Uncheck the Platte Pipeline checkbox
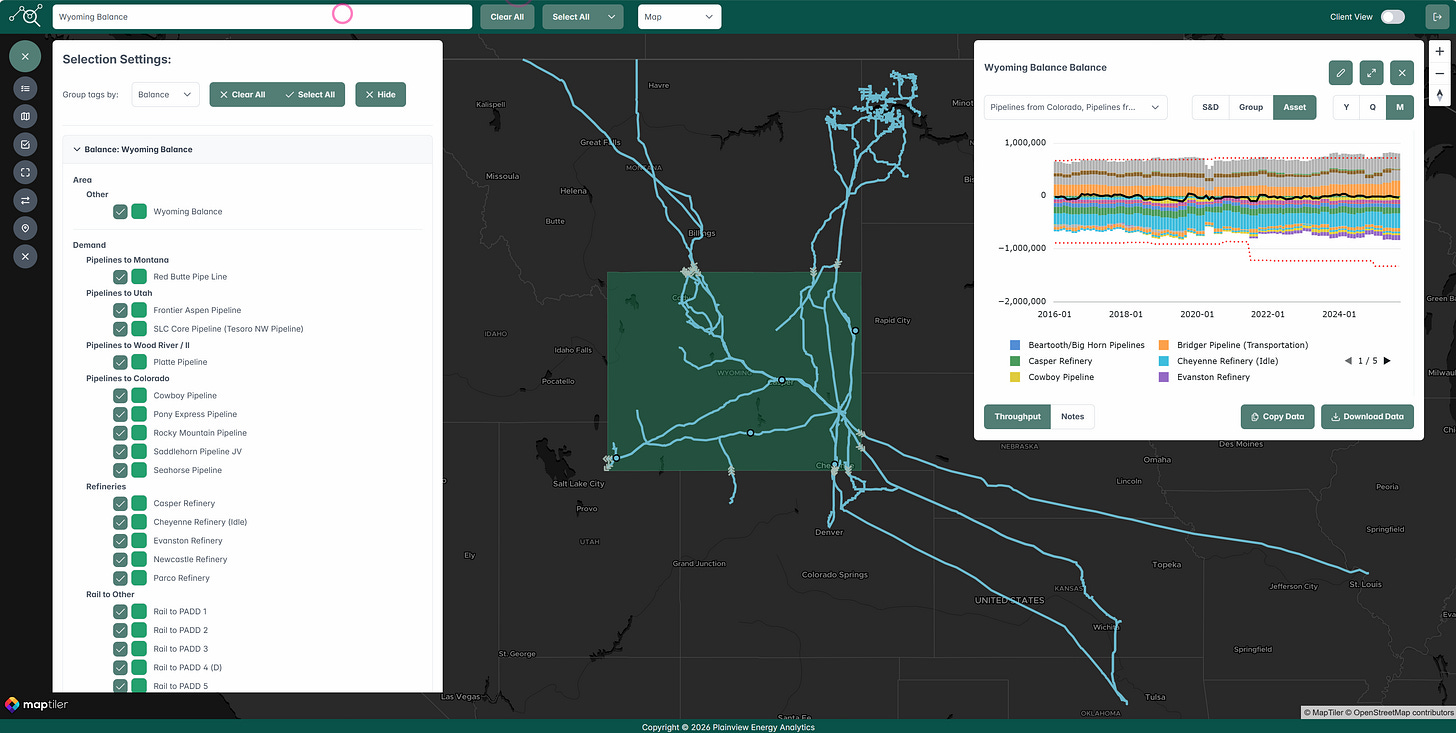The image size is (1456, 733). [120, 362]
